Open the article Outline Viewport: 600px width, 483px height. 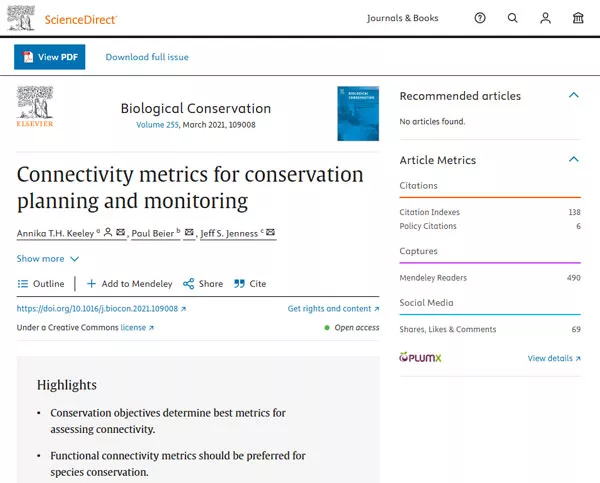click(x=41, y=284)
